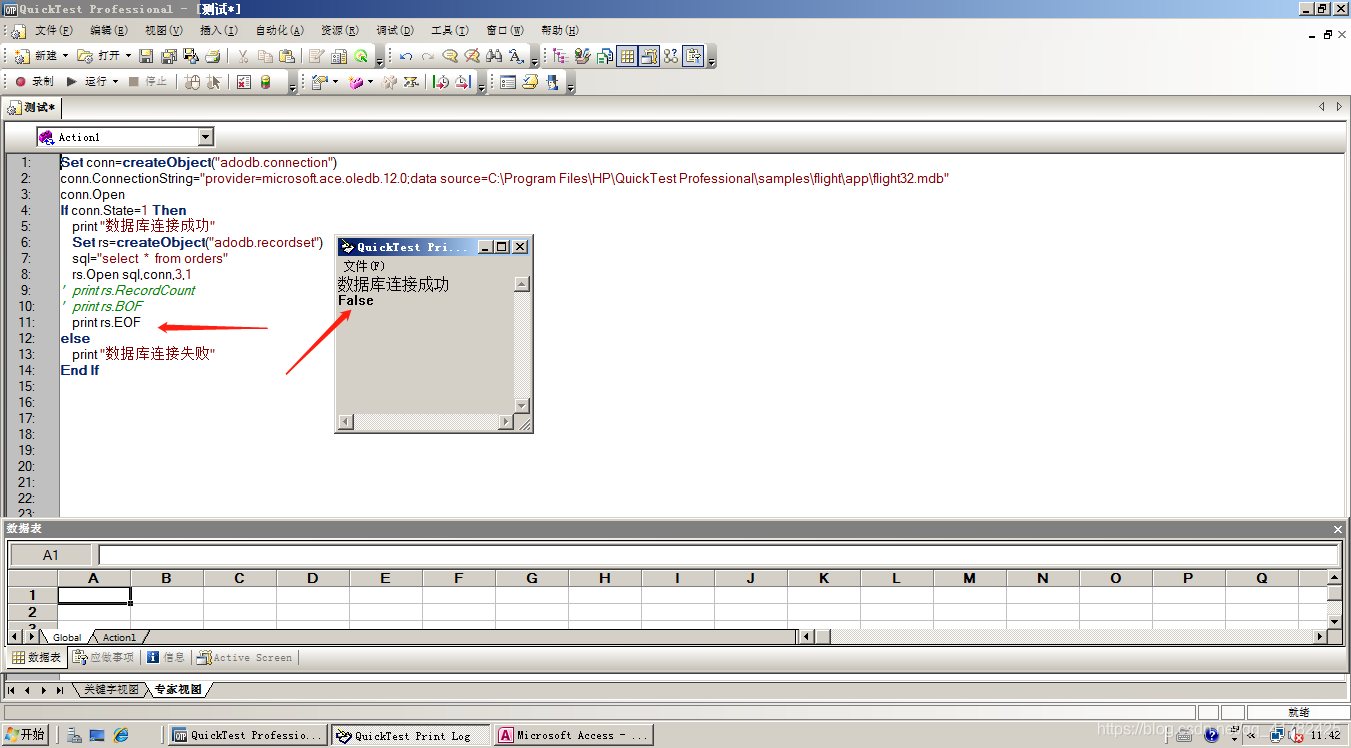Open the 视图(V) menu
Viewport: 1351px width, 748px height.
[x=163, y=31]
